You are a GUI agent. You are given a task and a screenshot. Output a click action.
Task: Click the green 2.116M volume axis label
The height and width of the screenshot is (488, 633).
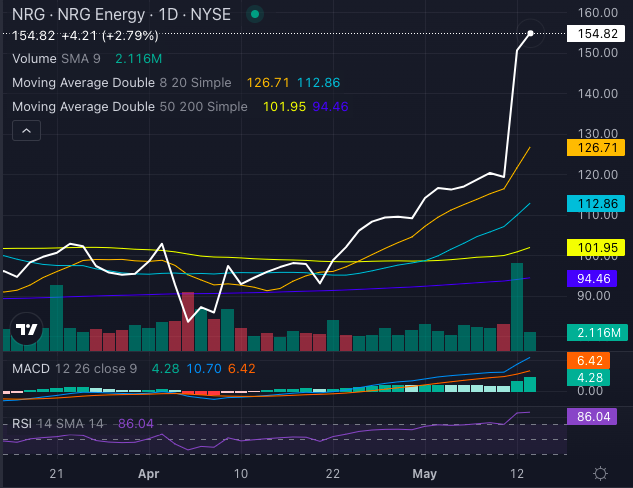click(x=597, y=333)
